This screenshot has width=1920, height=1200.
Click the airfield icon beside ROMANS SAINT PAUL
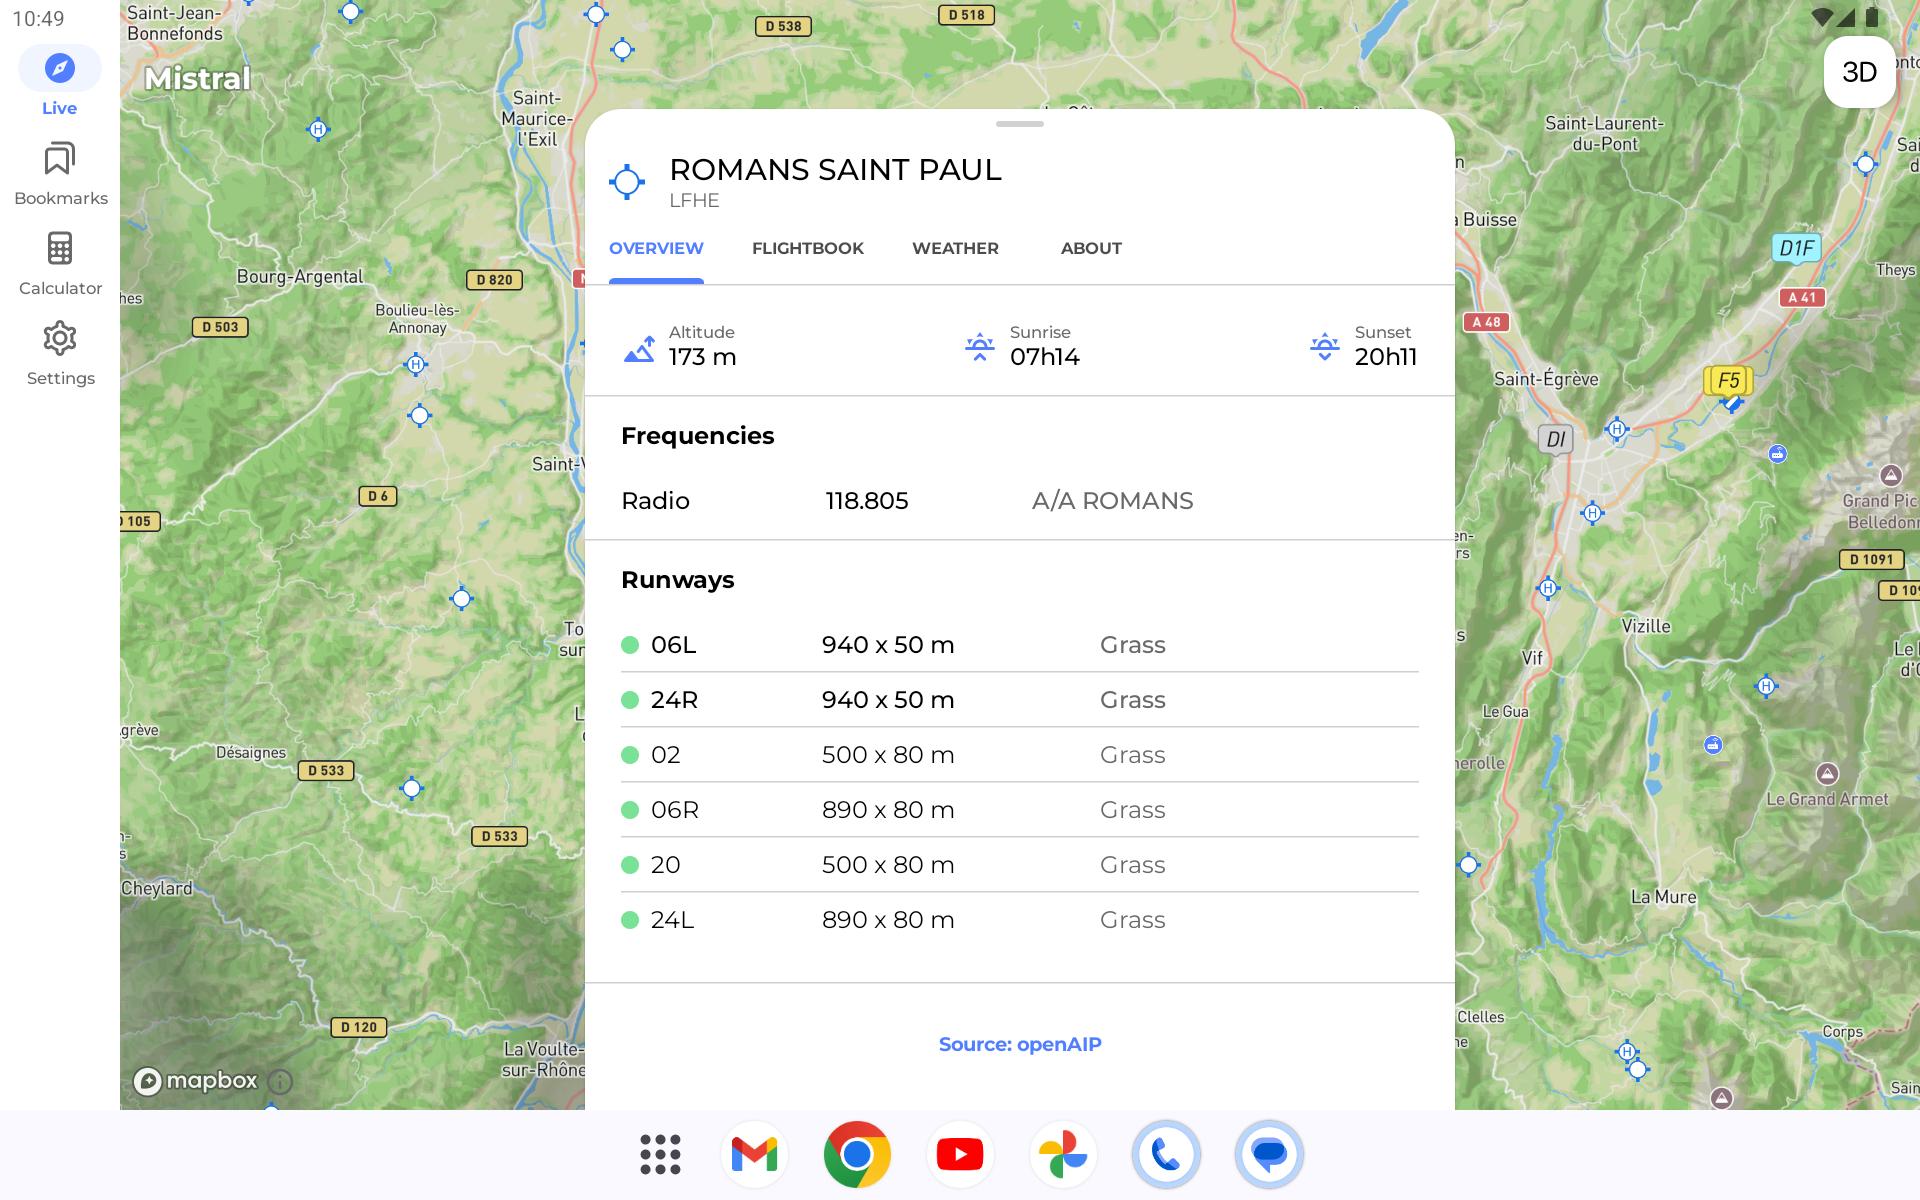point(627,182)
